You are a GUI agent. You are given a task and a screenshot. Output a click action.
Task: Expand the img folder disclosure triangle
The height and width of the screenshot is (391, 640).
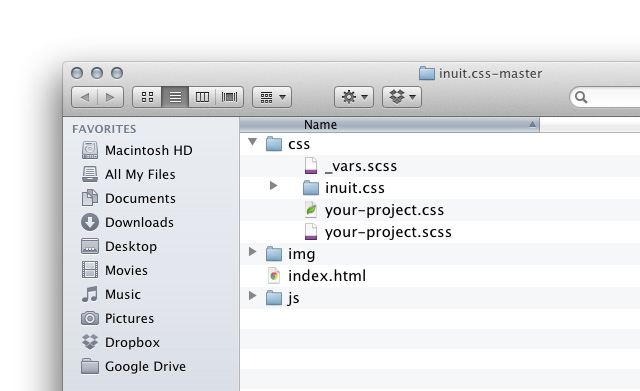(x=253, y=252)
